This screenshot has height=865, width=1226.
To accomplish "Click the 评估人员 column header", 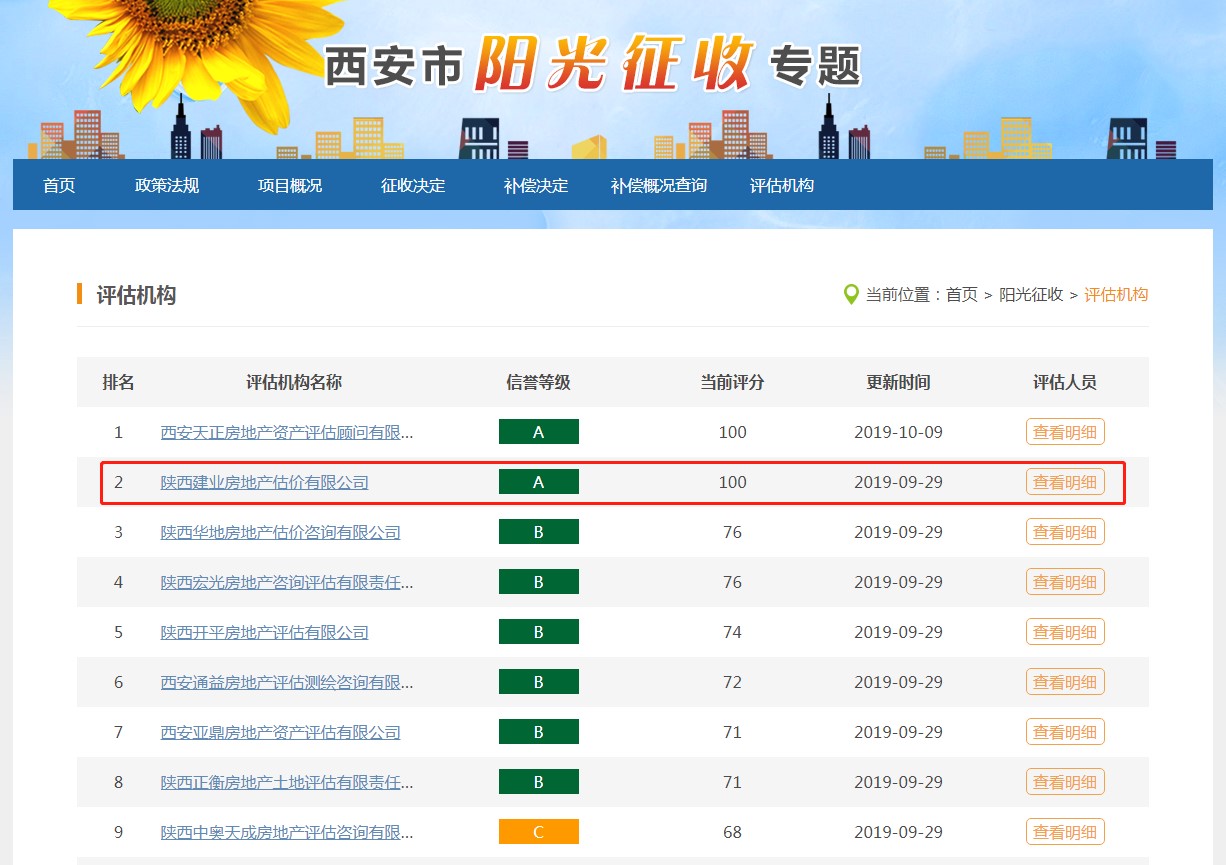I will 1065,382.
